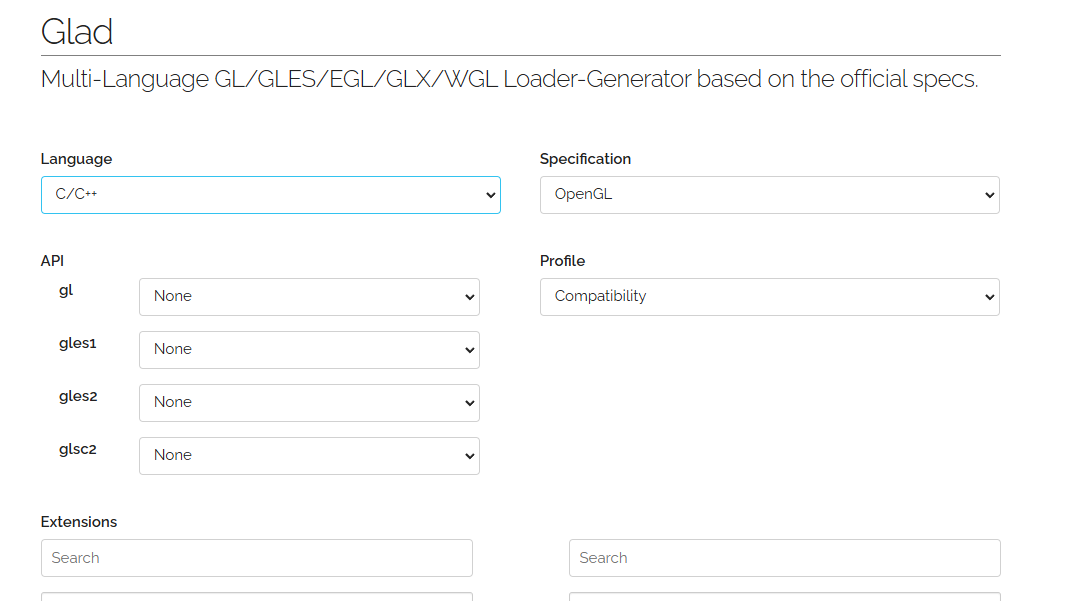The width and height of the screenshot is (1084, 601).
Task: Expand the Profile dropdown showing Compatibility
Action: [769, 297]
